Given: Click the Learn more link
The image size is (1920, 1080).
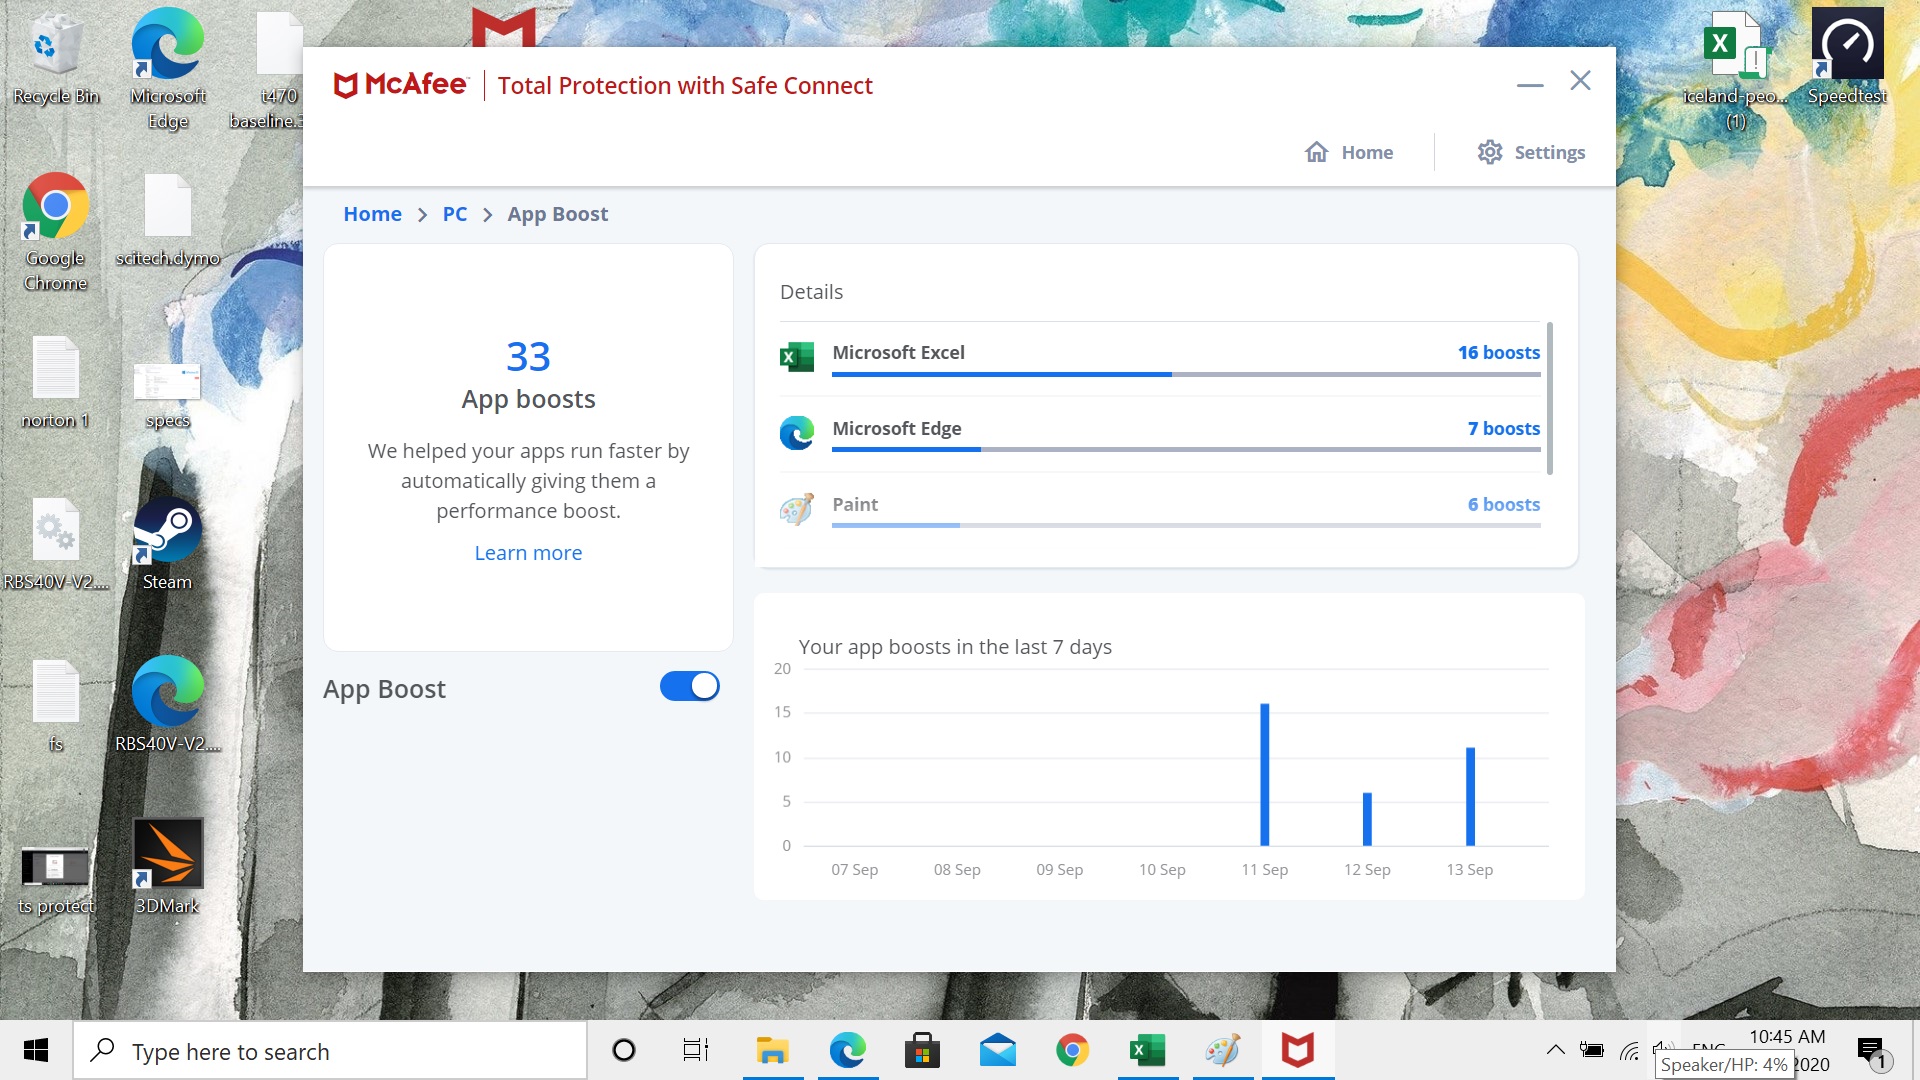Looking at the screenshot, I should click(x=527, y=553).
